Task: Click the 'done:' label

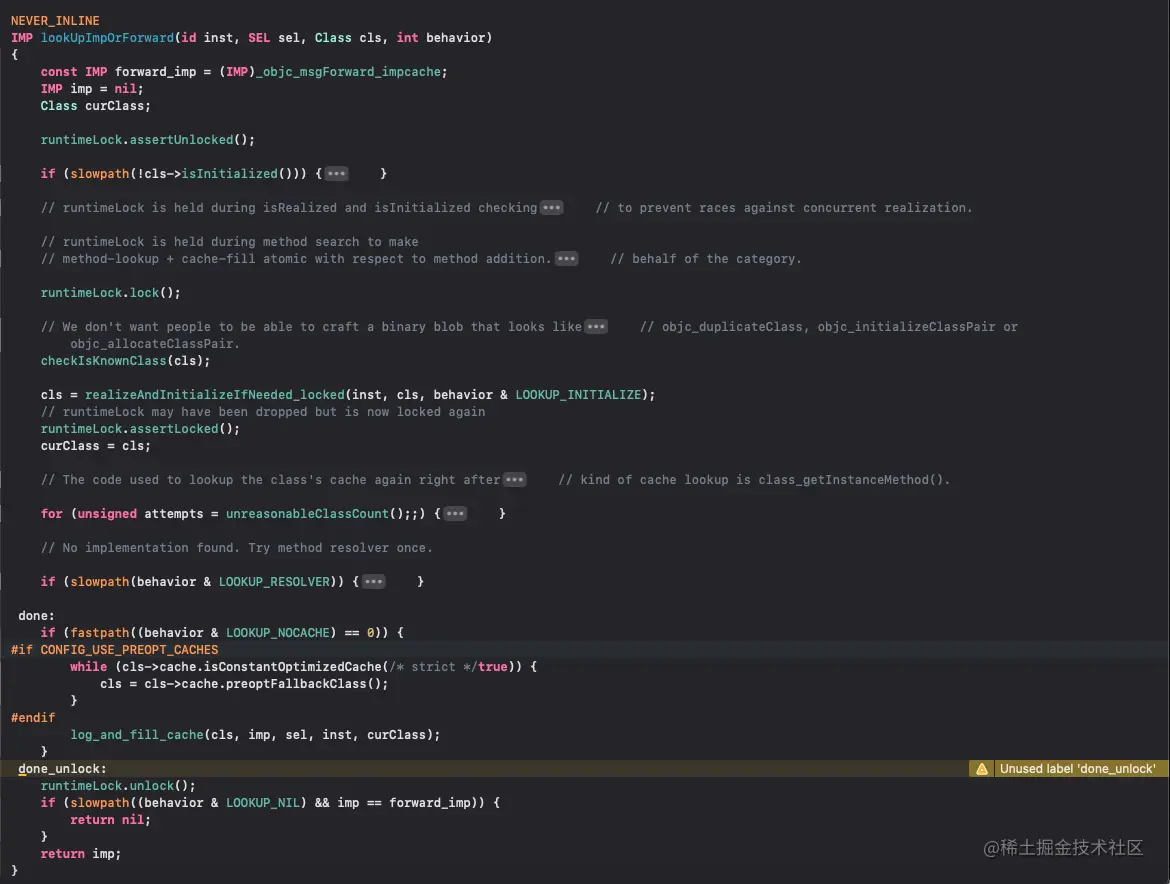Action: (37, 616)
